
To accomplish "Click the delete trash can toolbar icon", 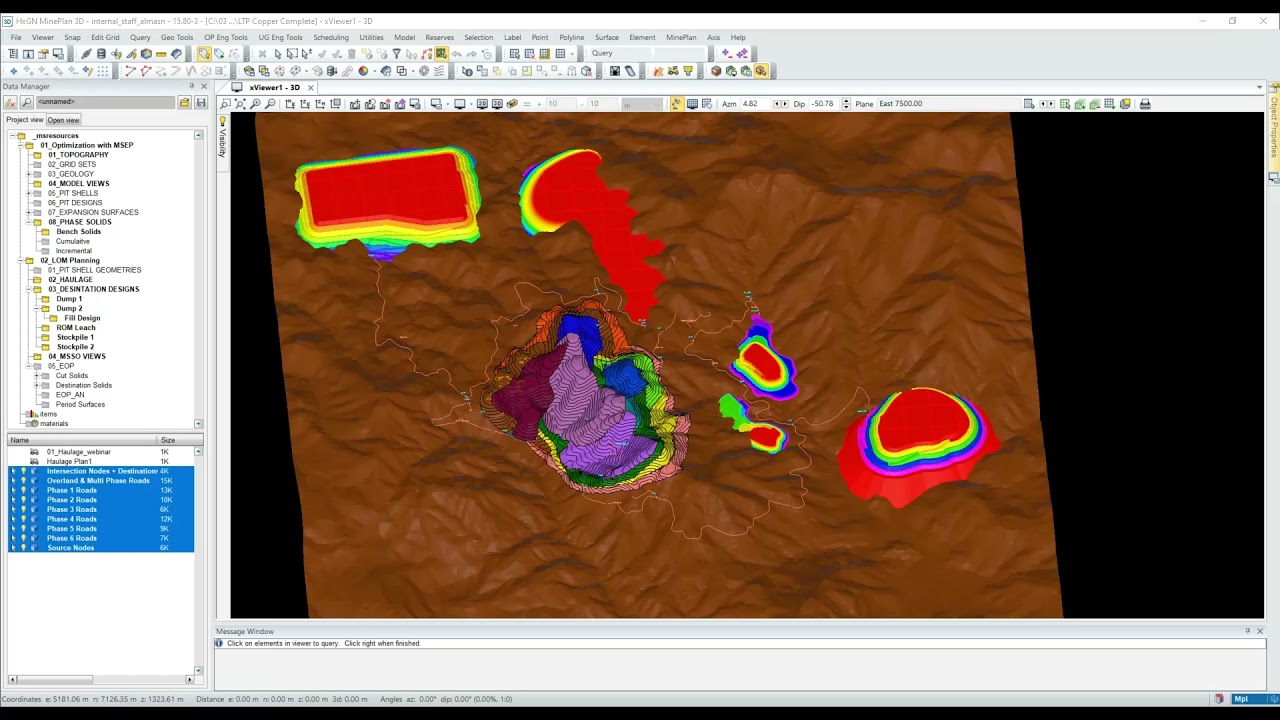I will click(x=351, y=53).
